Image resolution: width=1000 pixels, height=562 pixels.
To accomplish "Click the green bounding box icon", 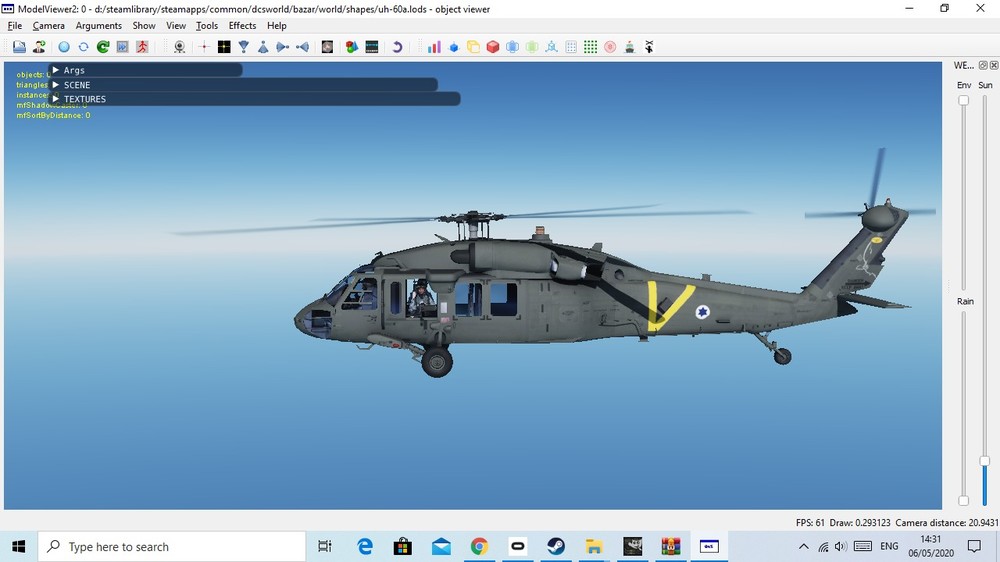I will coord(532,47).
